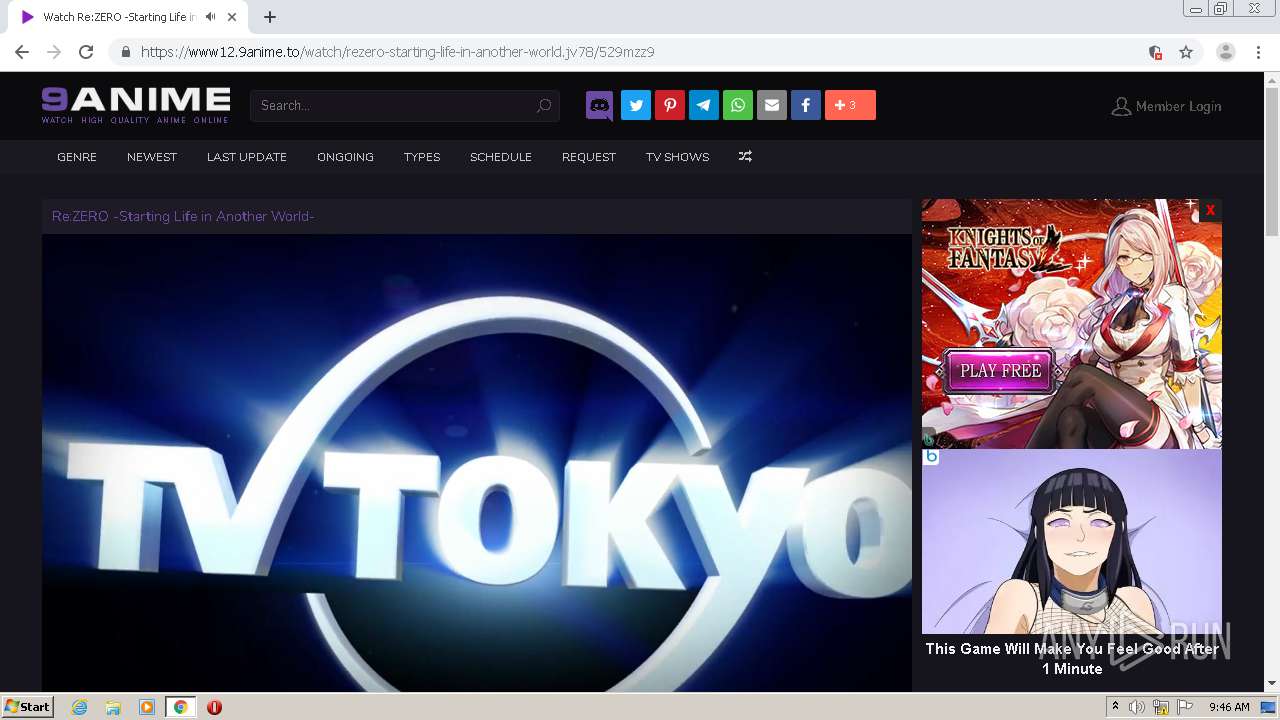This screenshot has width=1280, height=720.
Task: Click the Member Login link
Action: (x=1166, y=106)
